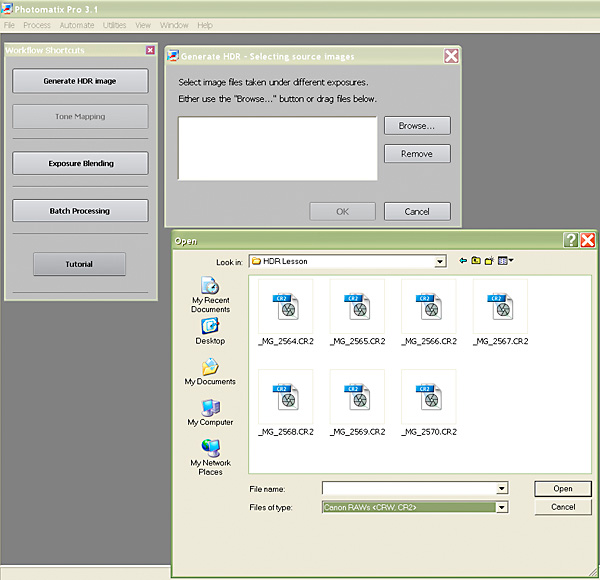This screenshot has width=600, height=580.
Task: Open the View menu
Action: [143, 25]
